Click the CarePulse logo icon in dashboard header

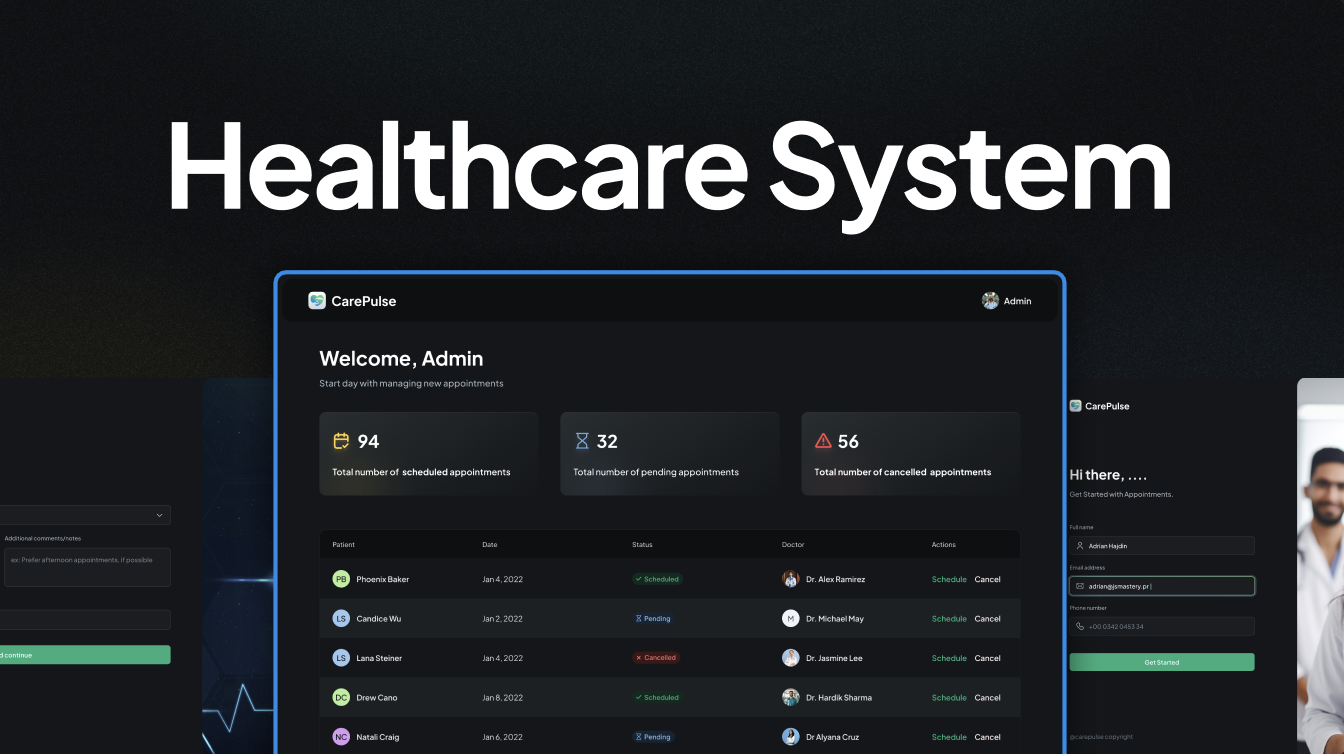click(x=317, y=301)
